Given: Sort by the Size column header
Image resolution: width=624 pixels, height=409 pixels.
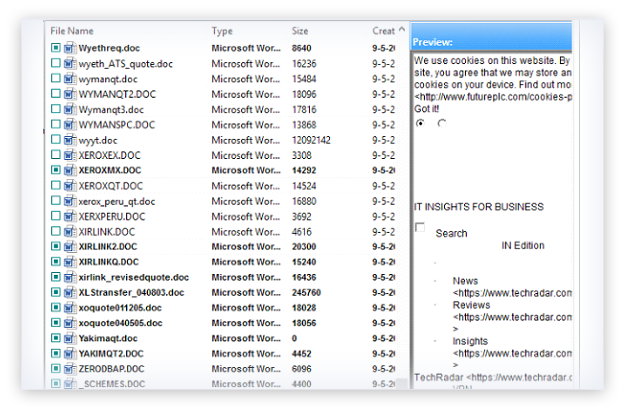Looking at the screenshot, I should point(300,31).
